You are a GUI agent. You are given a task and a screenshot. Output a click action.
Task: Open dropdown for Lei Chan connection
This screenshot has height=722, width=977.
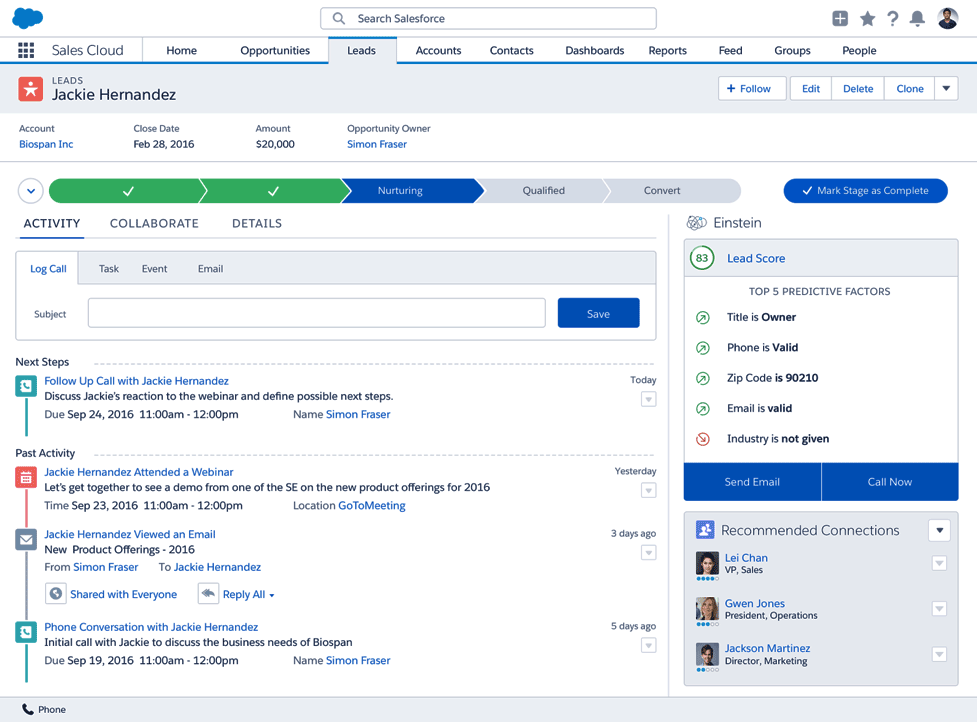[x=939, y=564]
